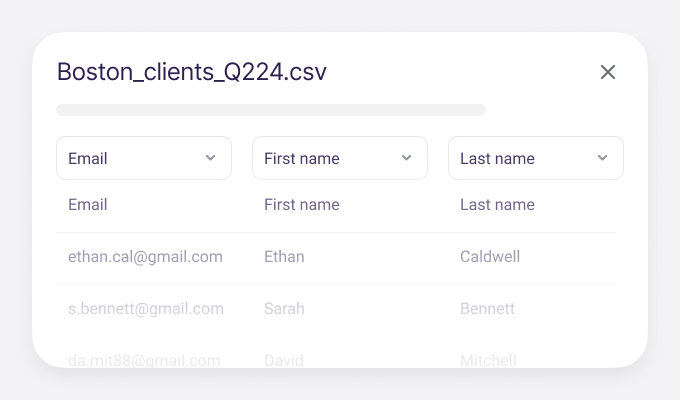This screenshot has width=680, height=400.
Task: Click the chevron arrow in First name dropdown
Action: pyautogui.click(x=406, y=158)
